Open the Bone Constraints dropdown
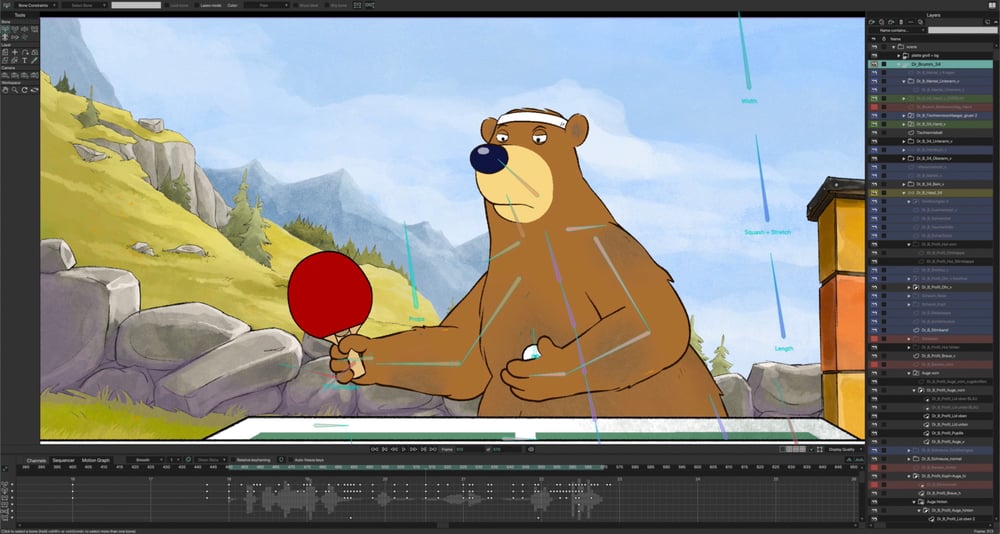The width and height of the screenshot is (1000, 534). [37, 5]
